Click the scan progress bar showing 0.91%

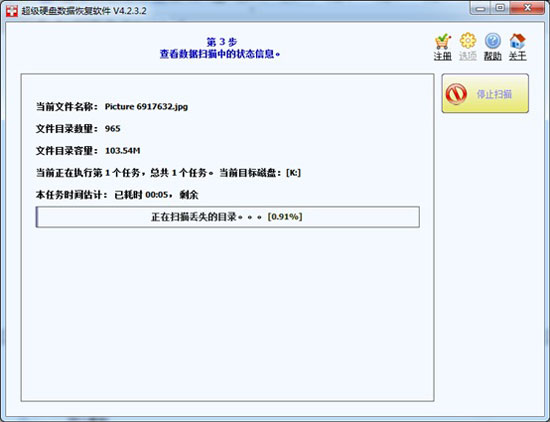click(228, 217)
